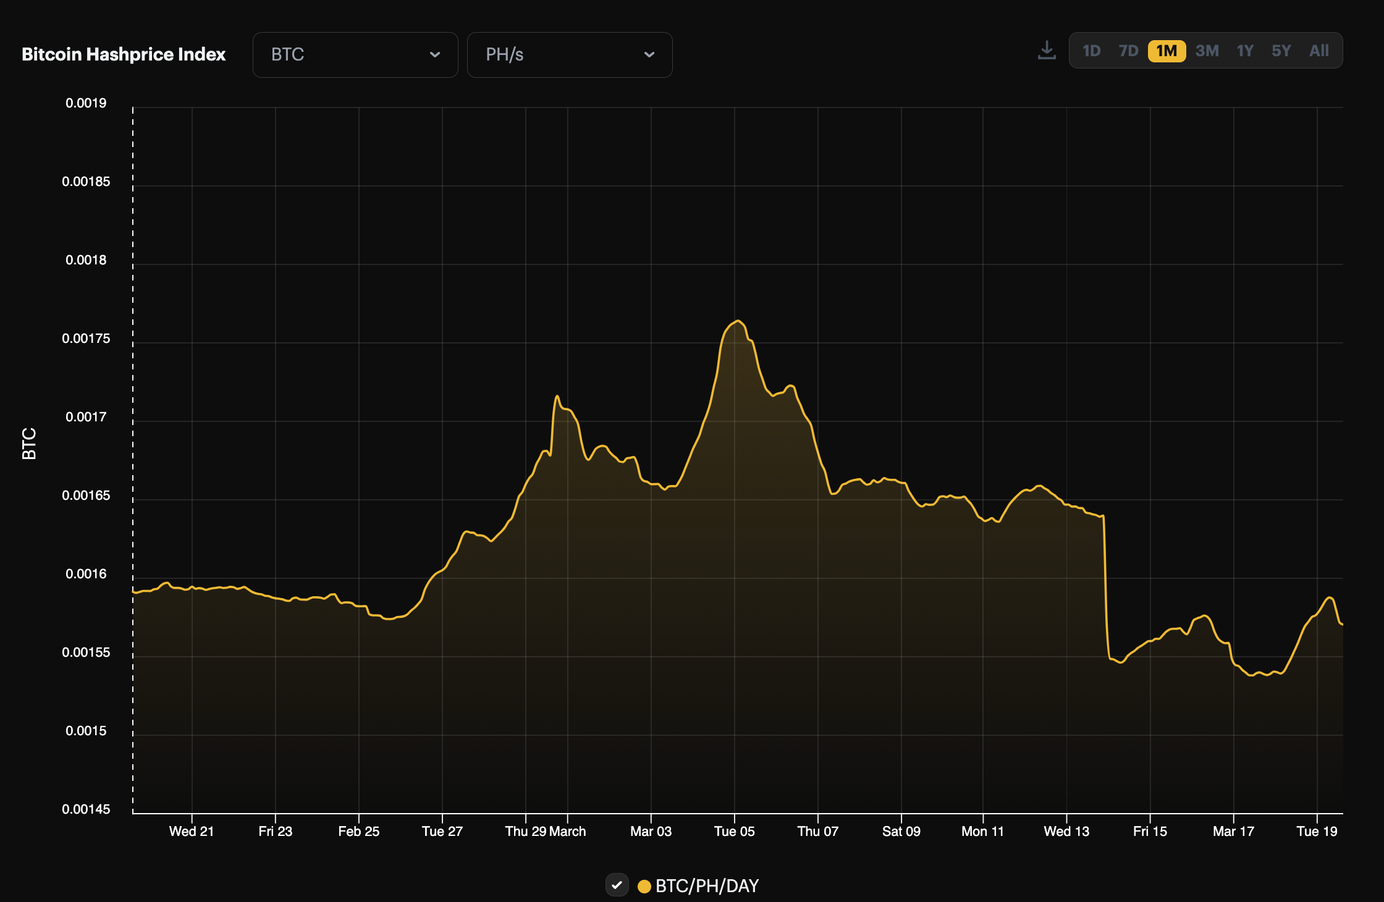
Task: Click the download chart icon
Action: pyautogui.click(x=1046, y=49)
